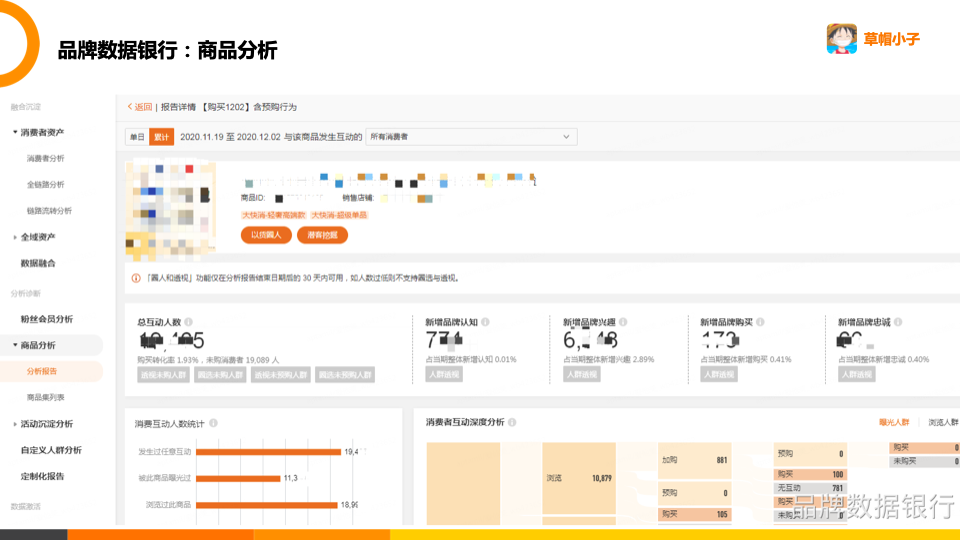Viewport: 960px width, 540px height.
Task: Open 自定义人群分析 in the sidebar
Action: pos(51,450)
